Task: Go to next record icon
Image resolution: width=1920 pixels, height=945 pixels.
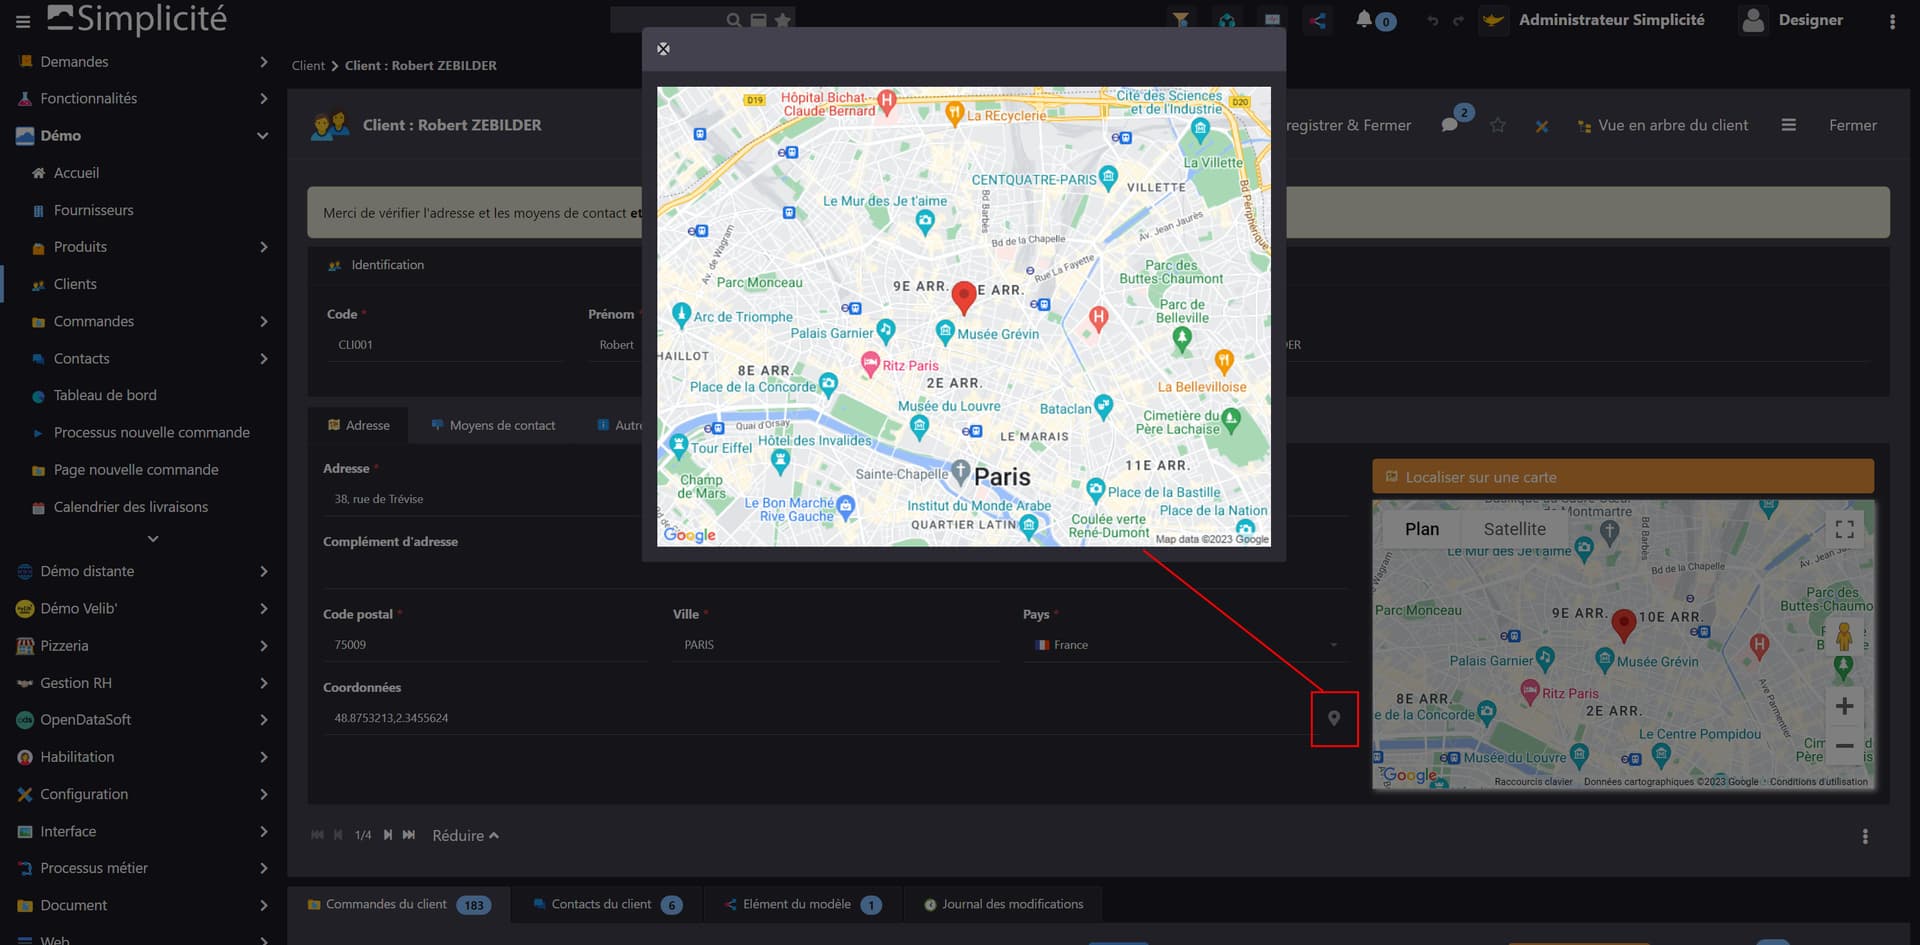Action: click(x=388, y=835)
